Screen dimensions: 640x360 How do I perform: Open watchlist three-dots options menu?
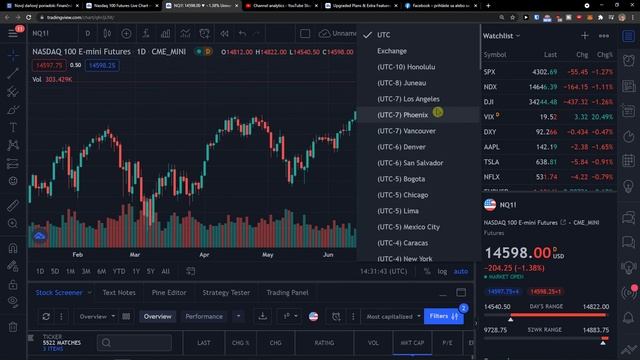pos(604,36)
